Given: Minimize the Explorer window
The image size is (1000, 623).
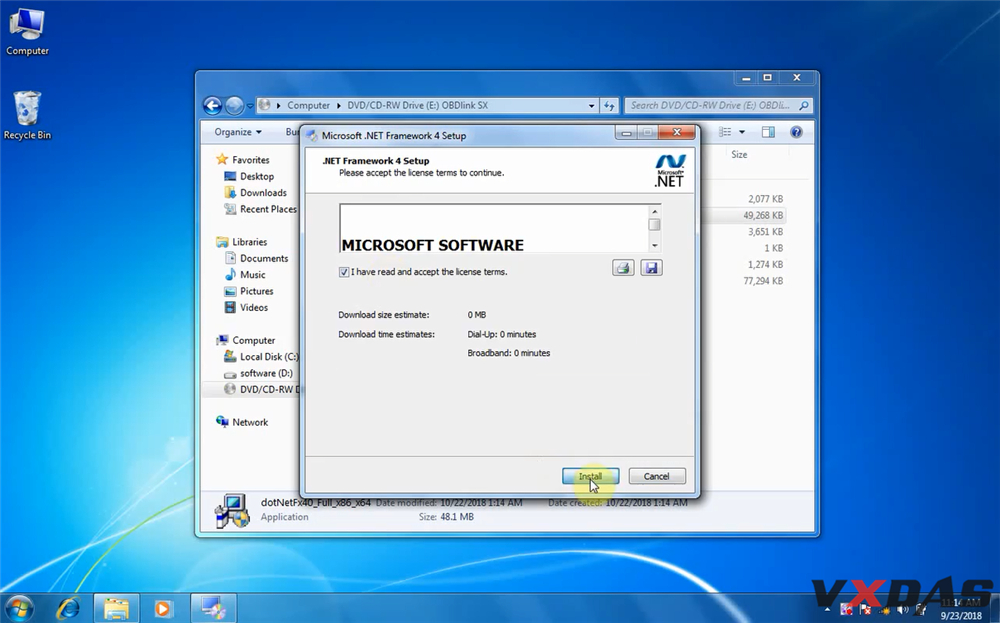Looking at the screenshot, I should [746, 78].
